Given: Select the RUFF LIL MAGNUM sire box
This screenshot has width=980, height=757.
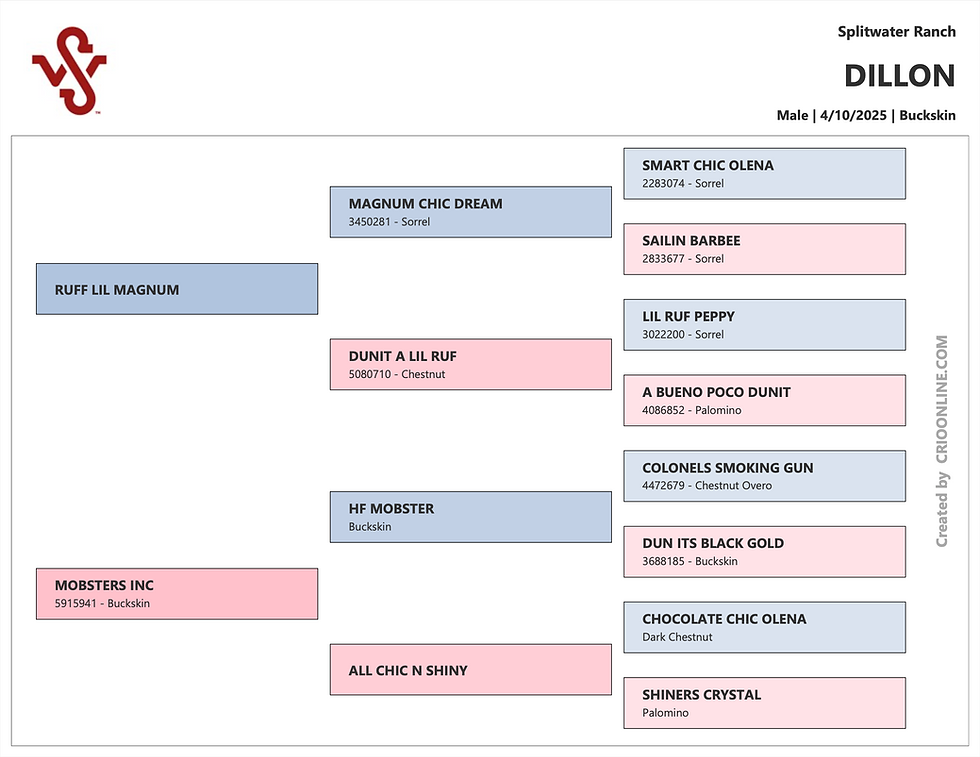Looking at the screenshot, I should pyautogui.click(x=177, y=289).
